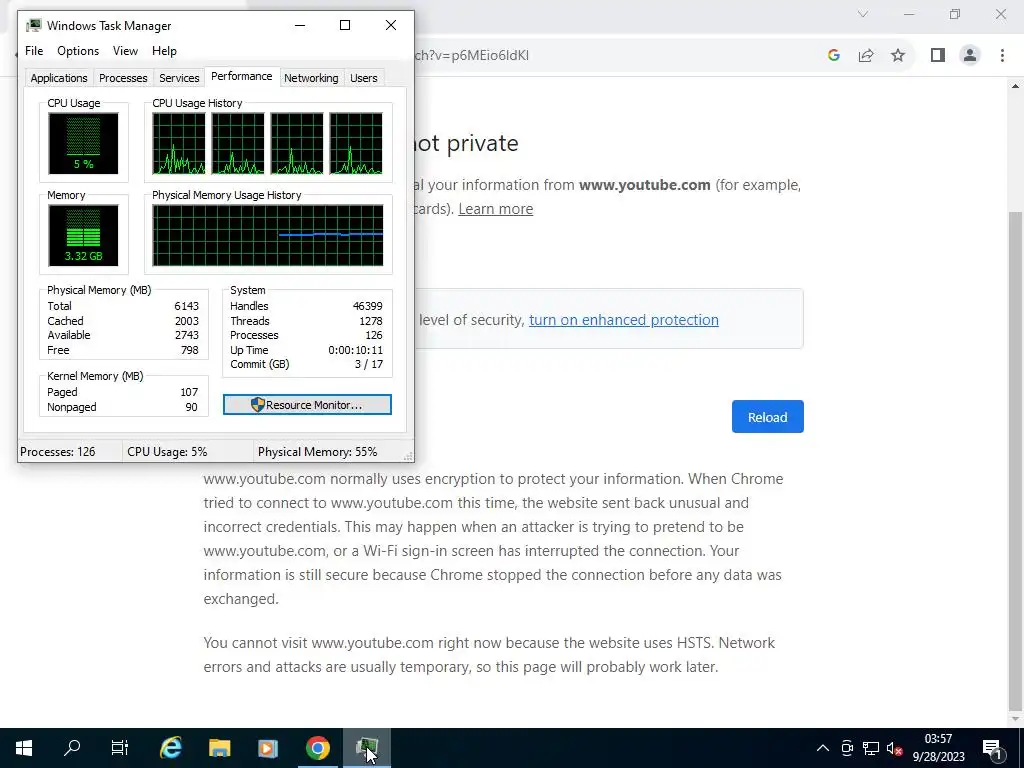This screenshot has width=1024, height=768.
Task: Open the View menu in Task Manager
Action: [x=125, y=51]
